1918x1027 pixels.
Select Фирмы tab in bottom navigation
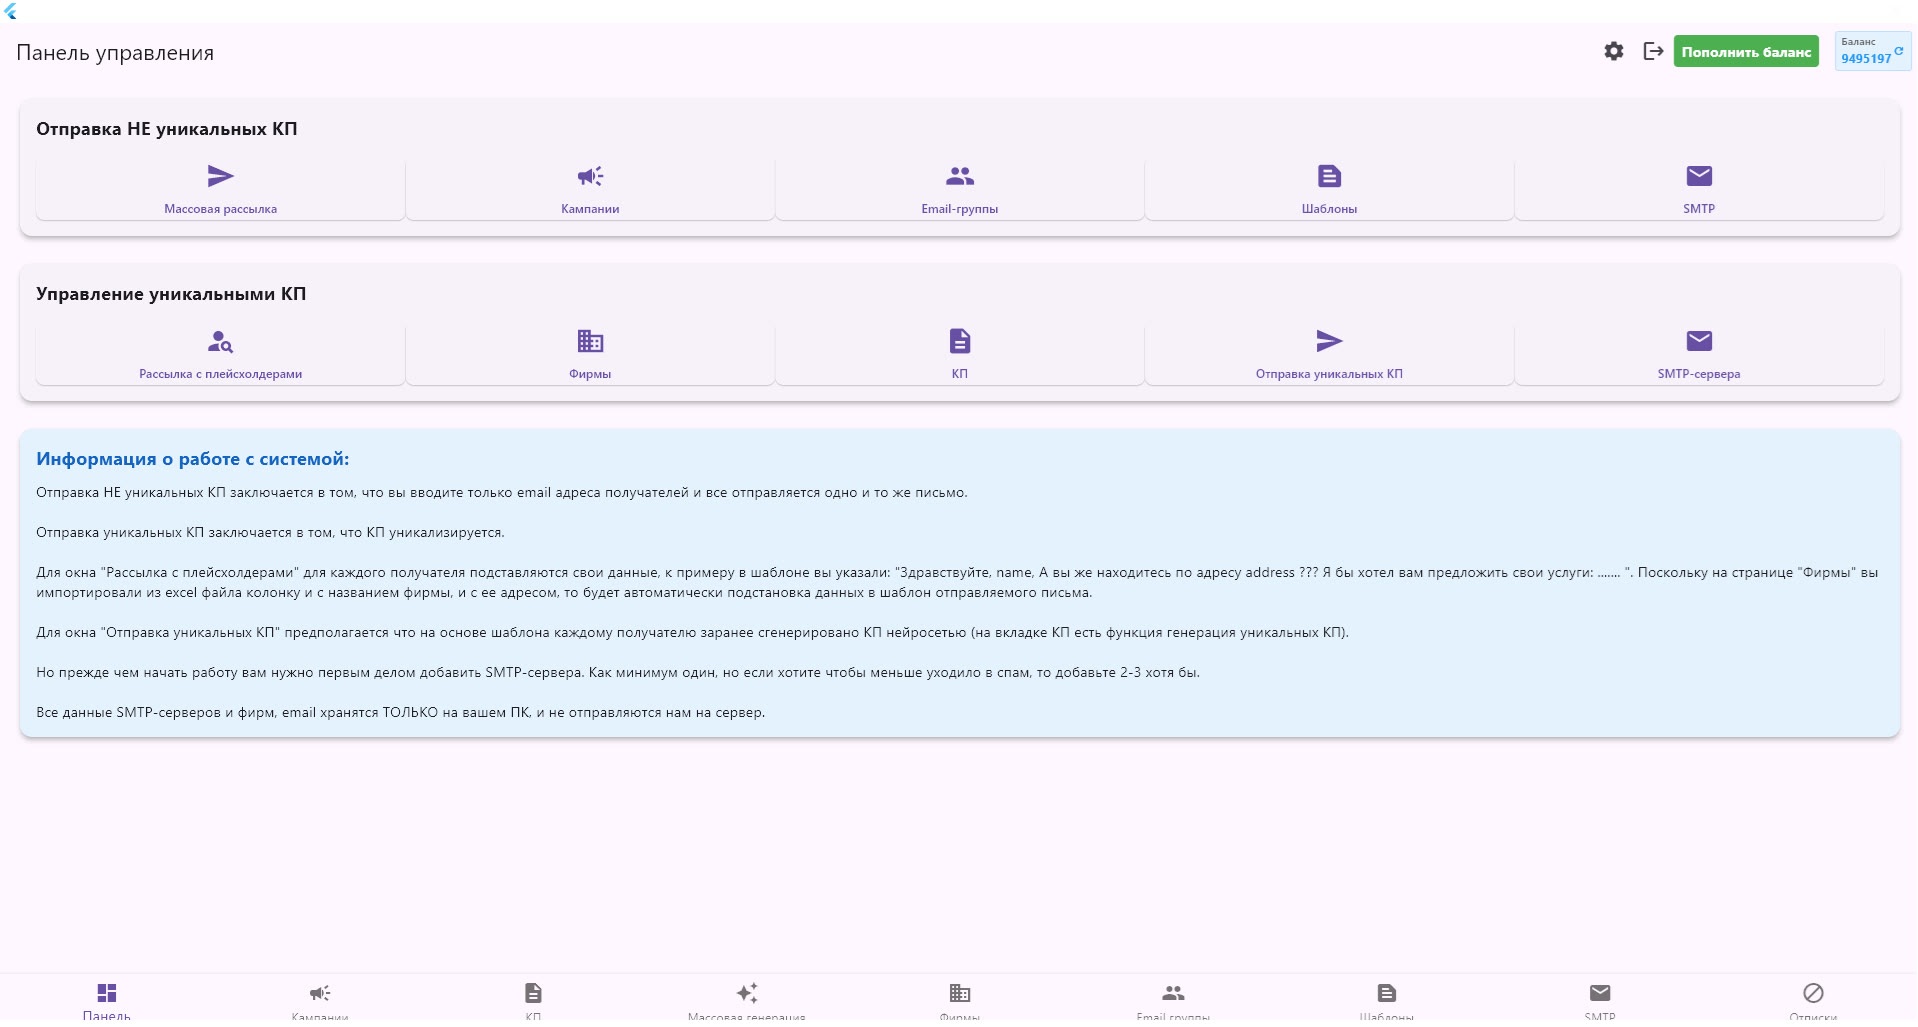[960, 1001]
